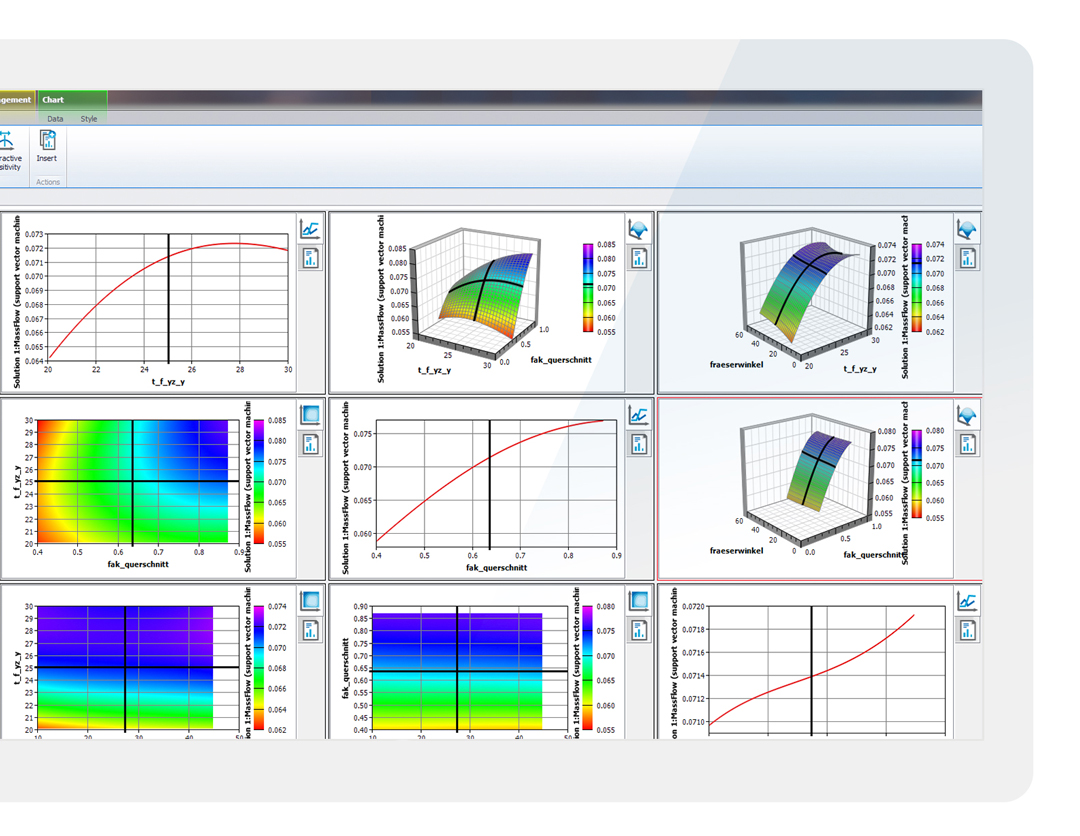Switch to the Style sub-tab
This screenshot has width=1080, height=836.
click(x=89, y=119)
